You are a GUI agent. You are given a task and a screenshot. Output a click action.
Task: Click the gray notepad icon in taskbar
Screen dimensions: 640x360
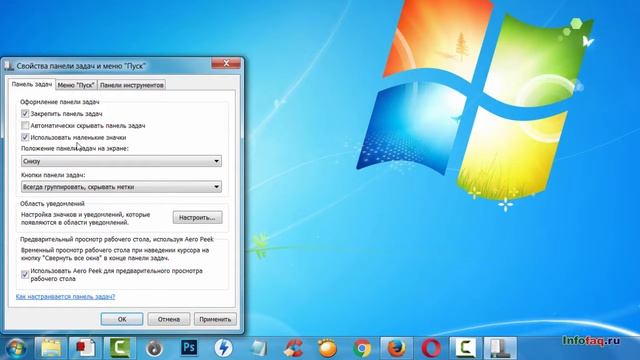(x=258, y=349)
